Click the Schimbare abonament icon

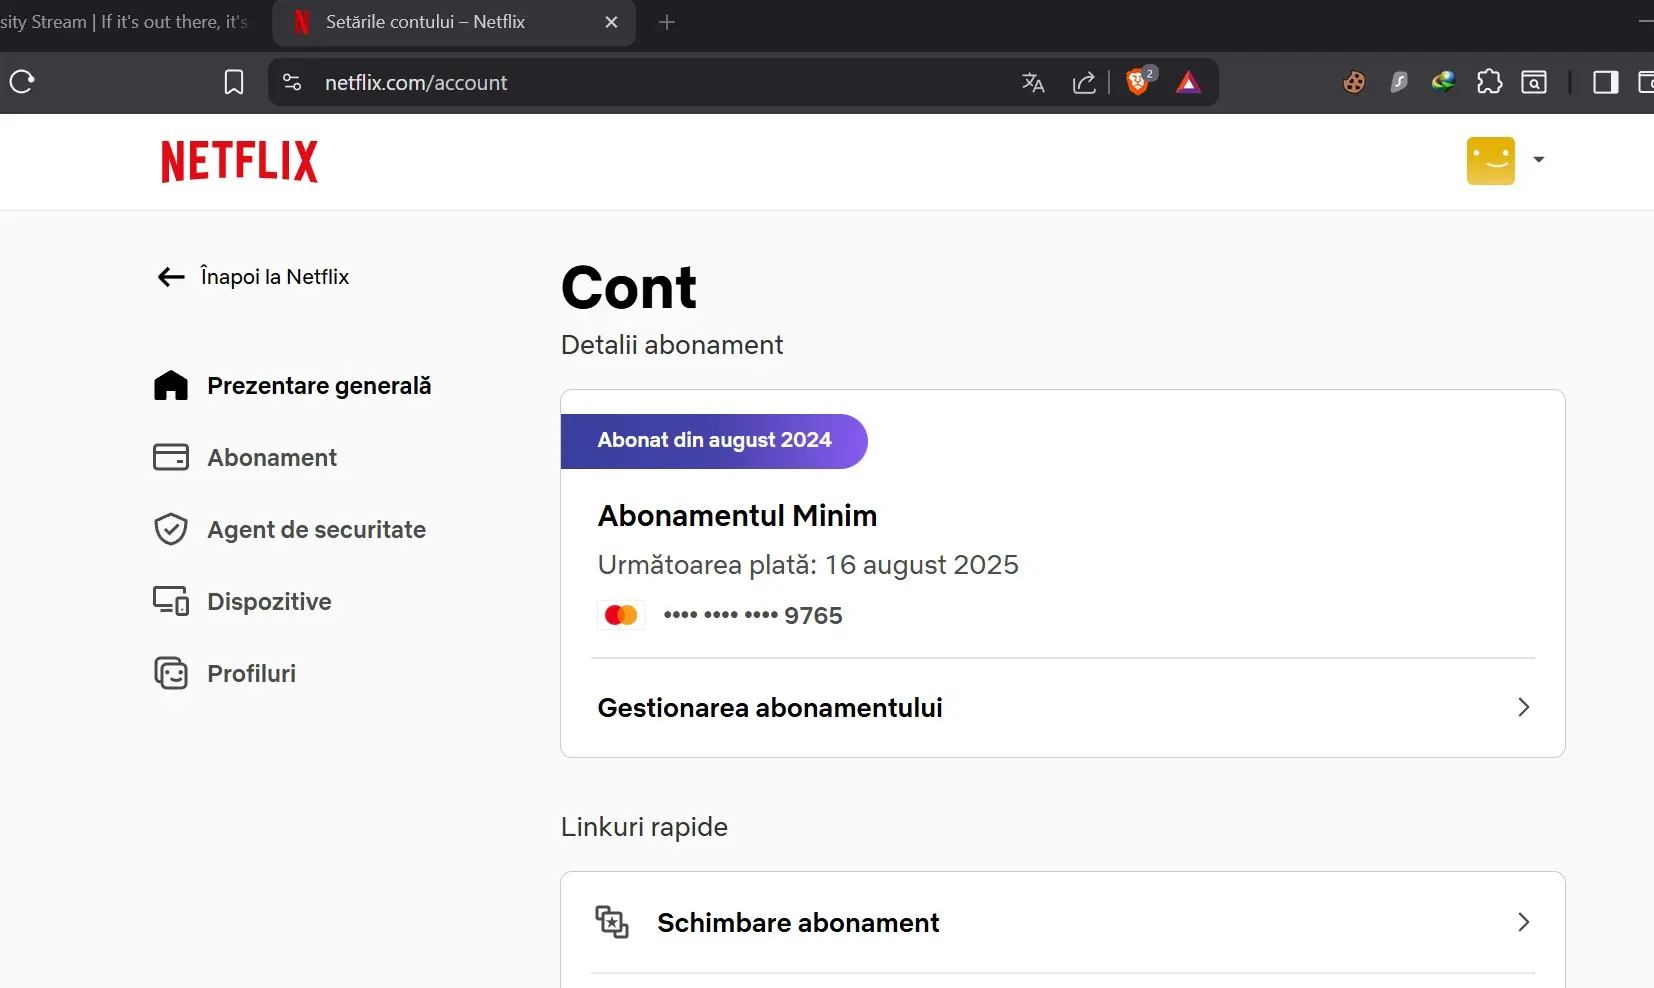click(x=612, y=922)
